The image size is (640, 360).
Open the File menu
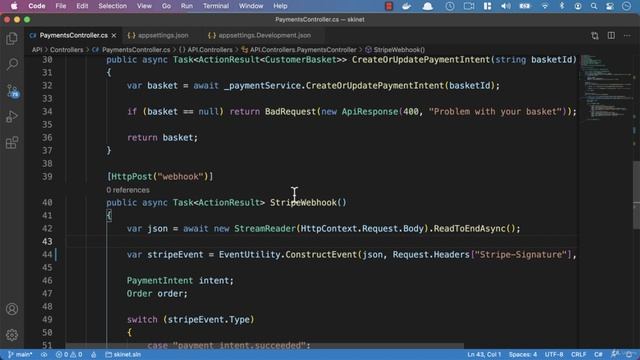point(61,6)
